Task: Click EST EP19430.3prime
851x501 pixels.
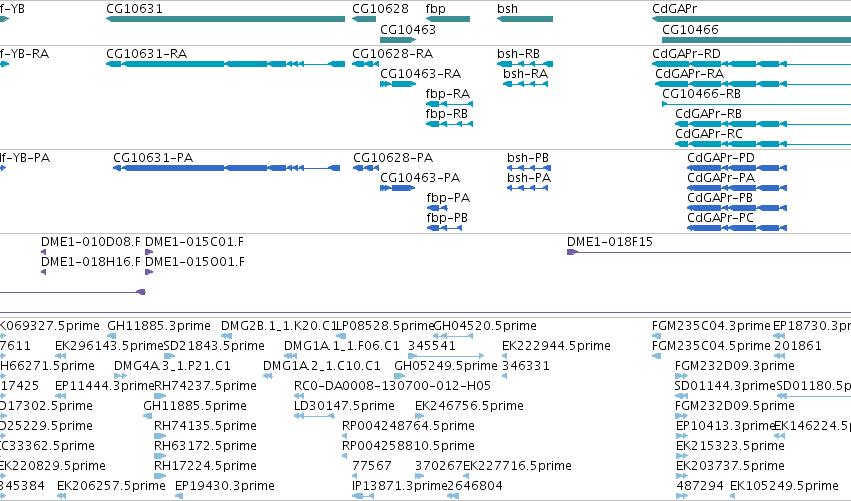Action: coord(180,496)
